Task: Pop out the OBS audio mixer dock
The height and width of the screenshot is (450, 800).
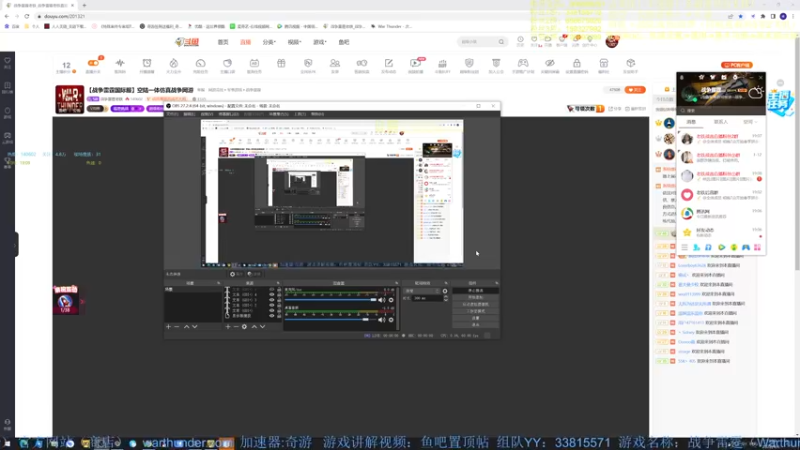Action: (396, 283)
